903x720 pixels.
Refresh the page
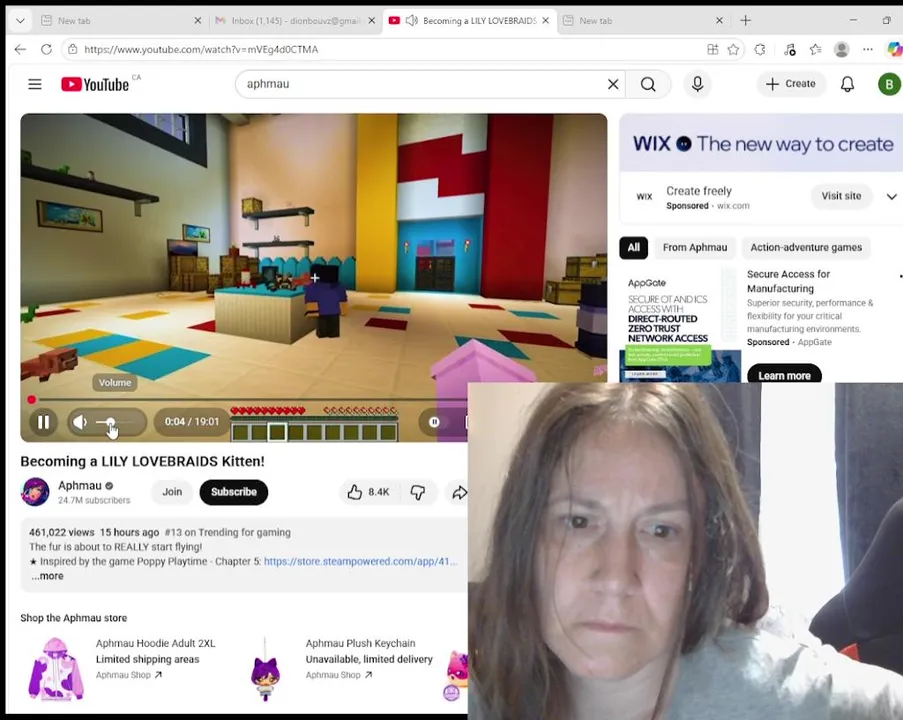pos(47,50)
